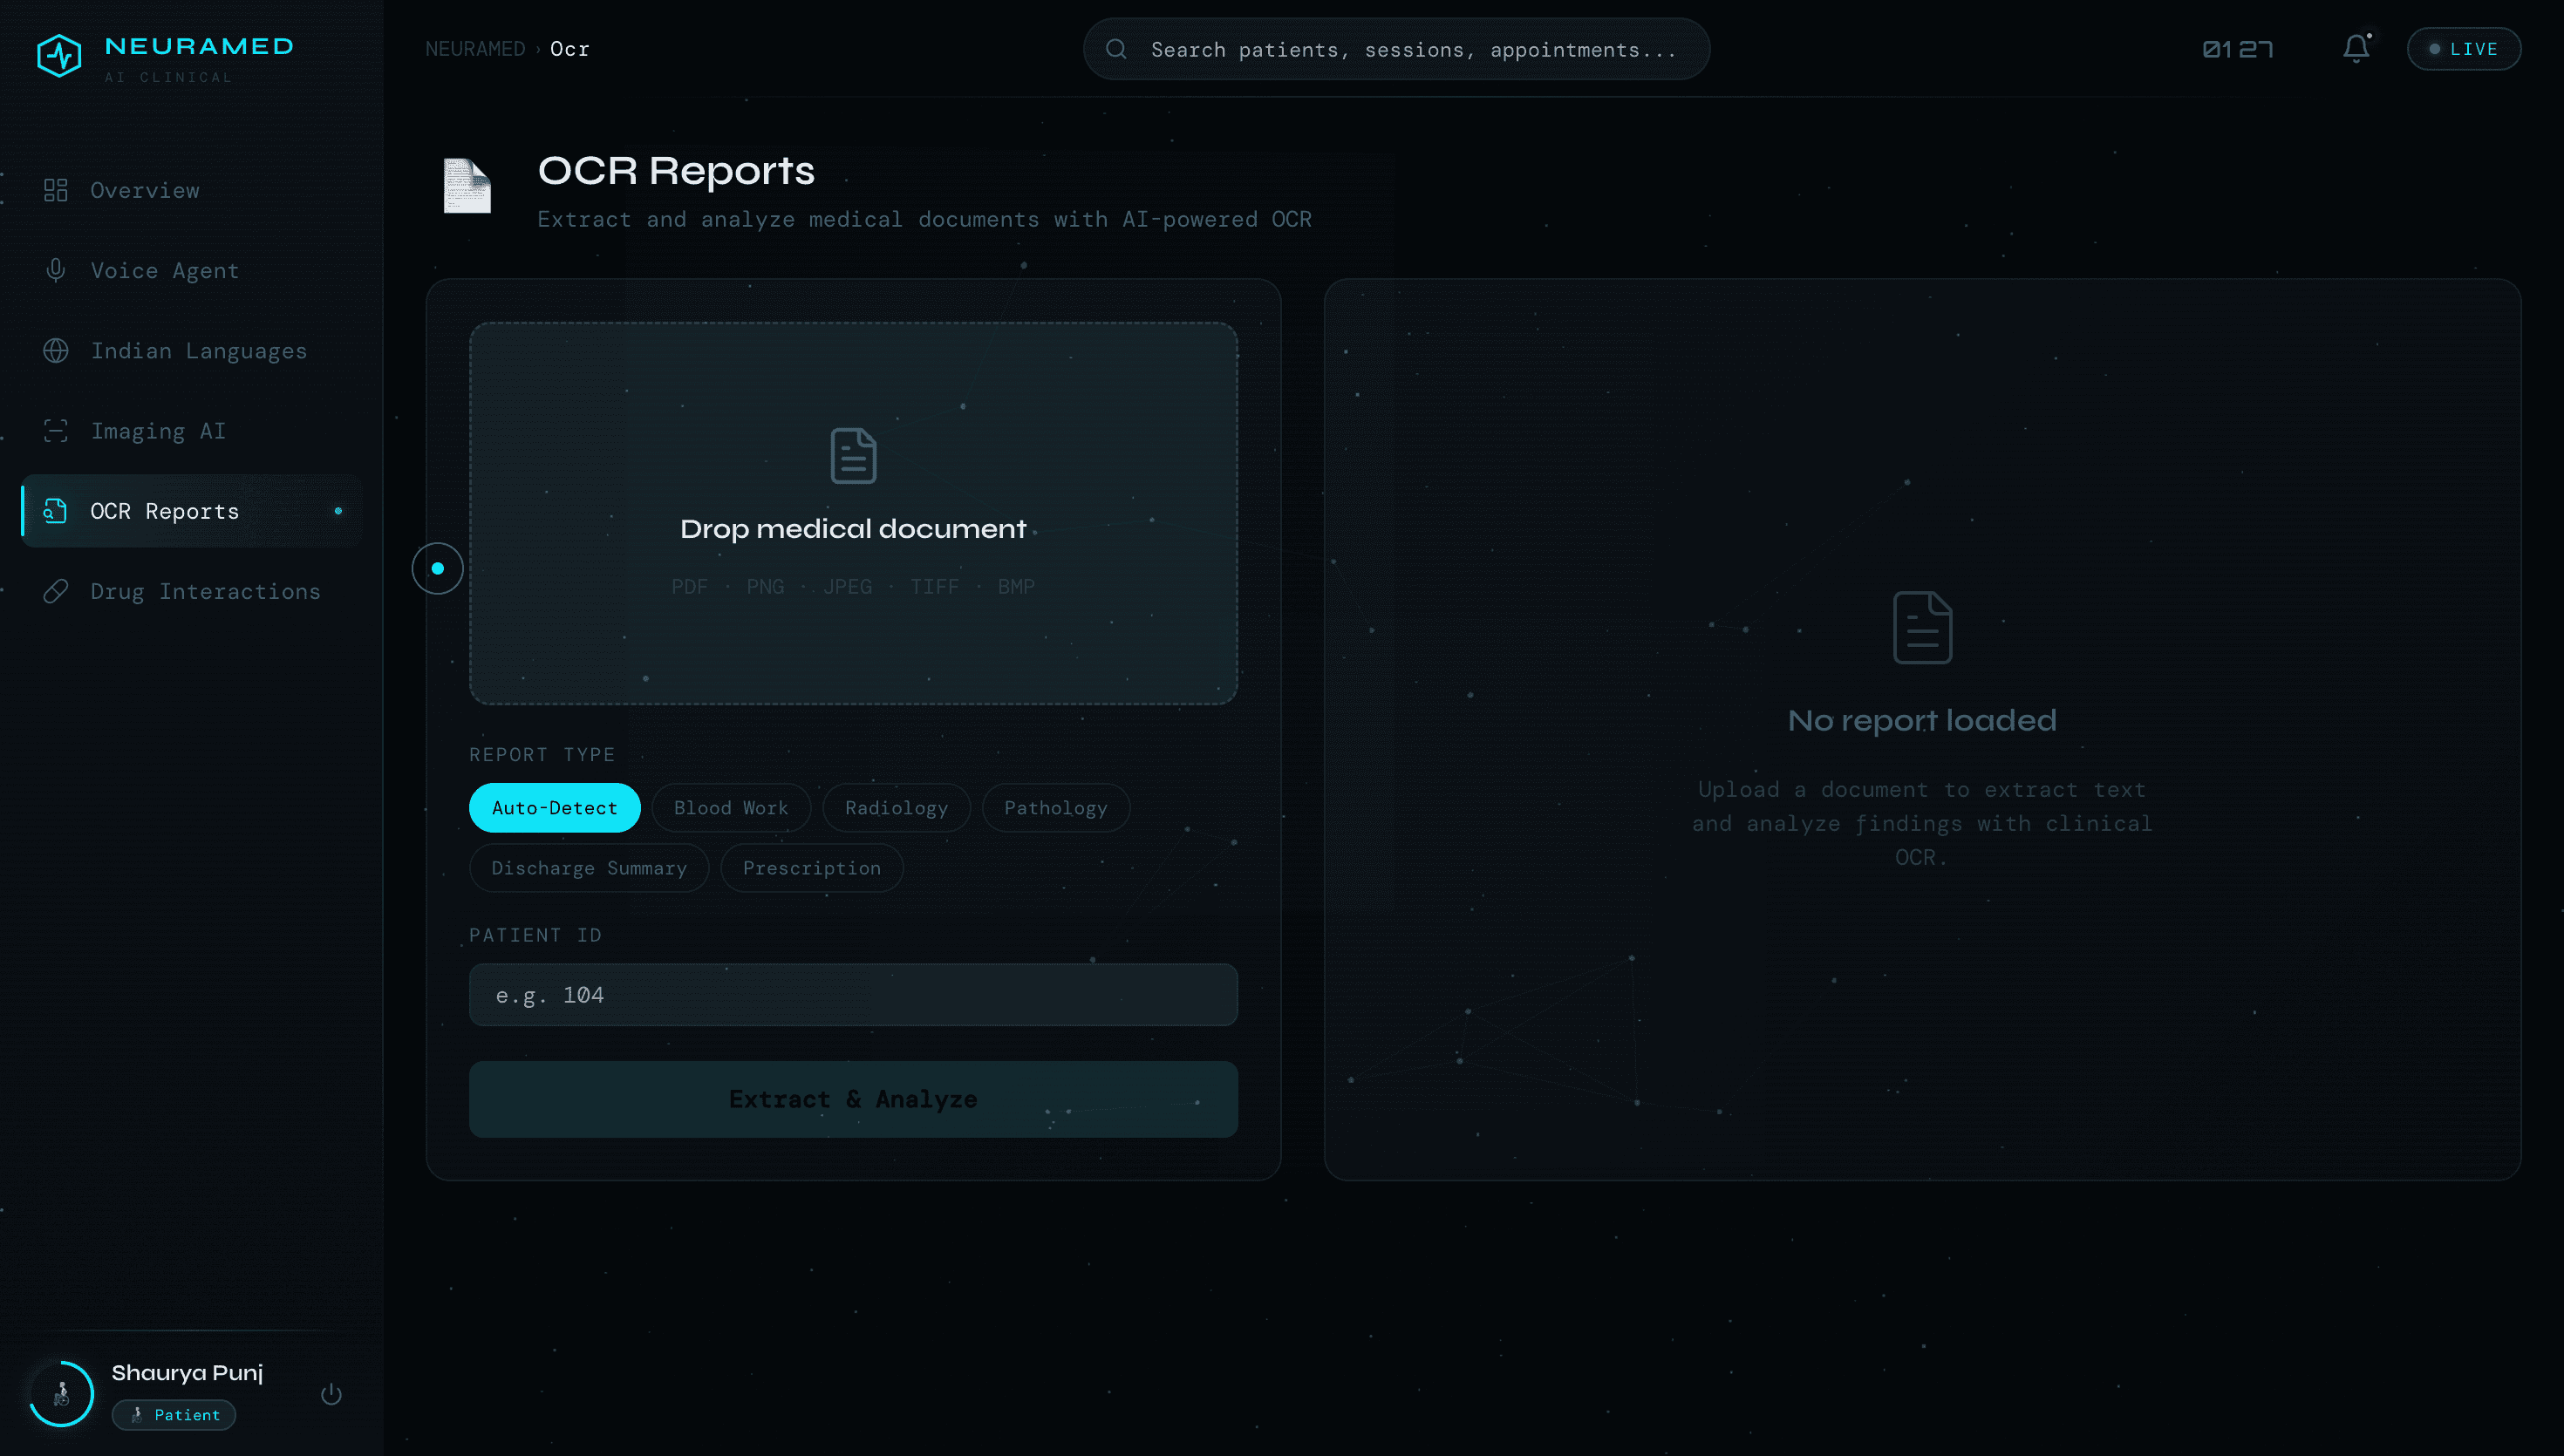Open Drug Interactions checker
The image size is (2564, 1456).
[x=204, y=591]
